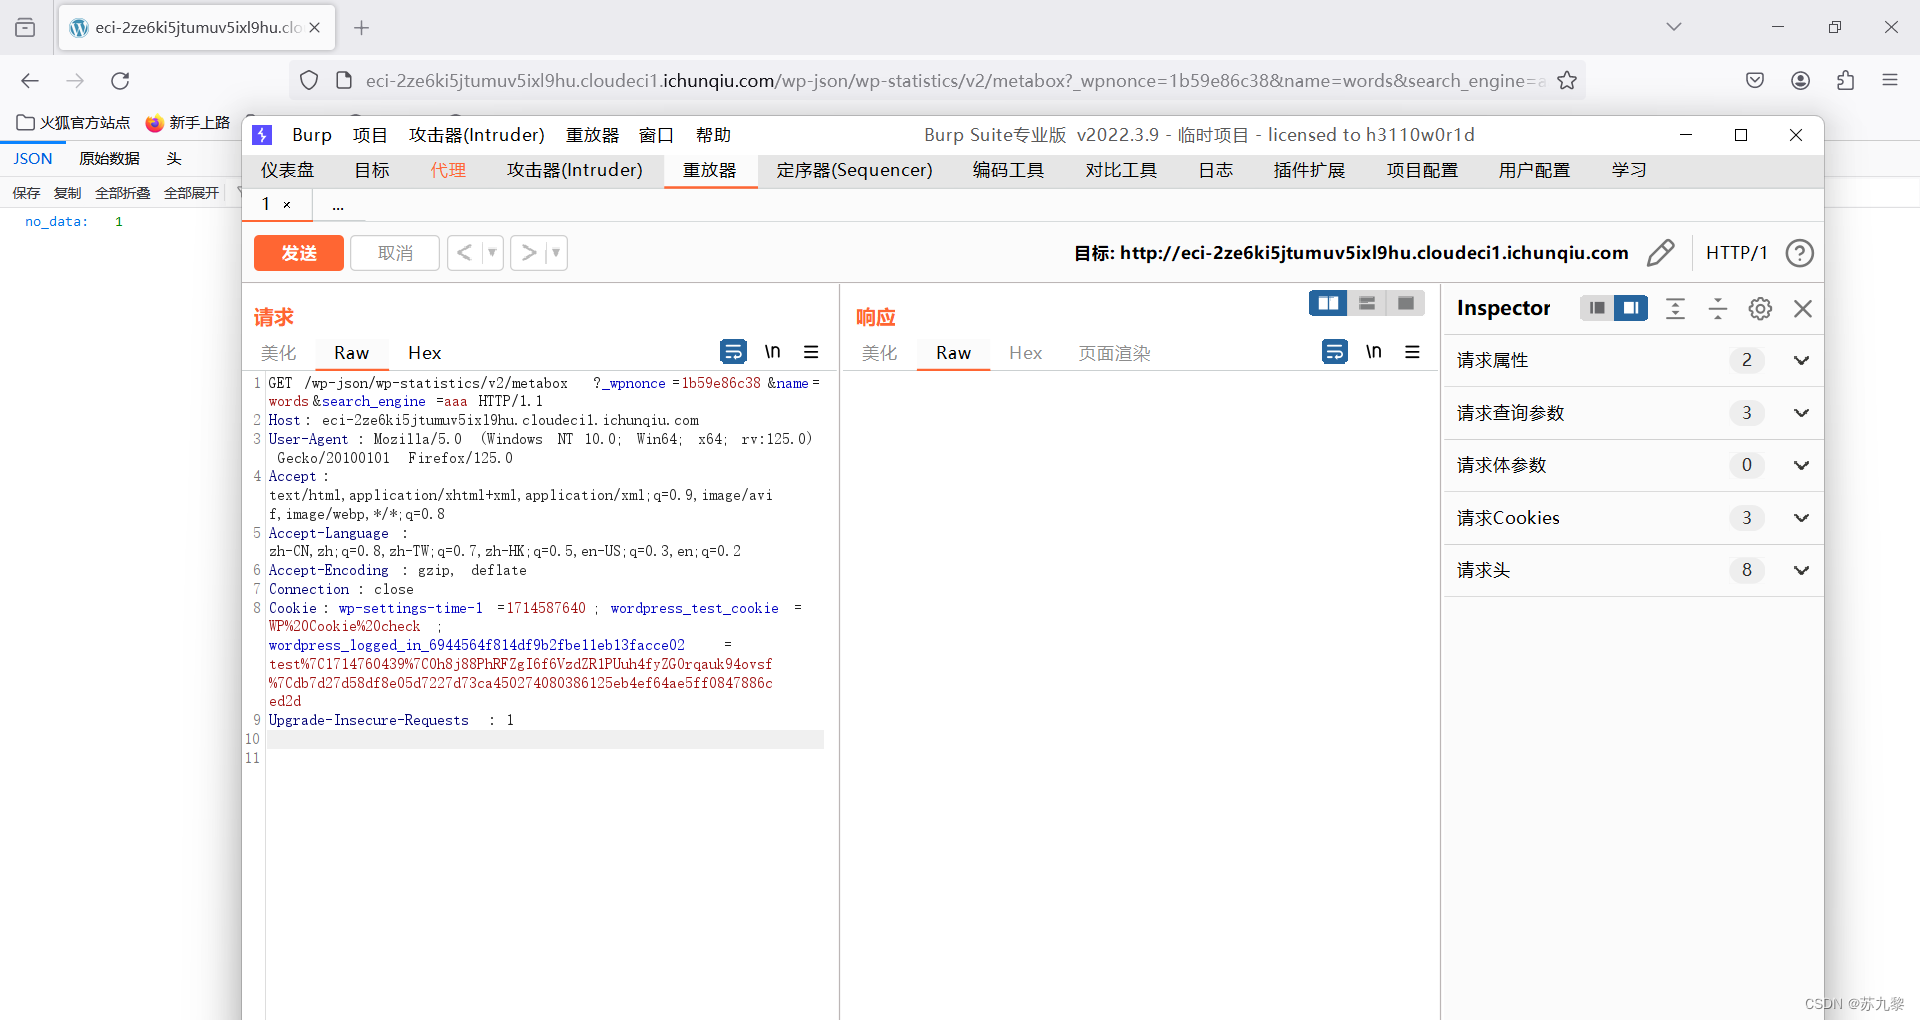Switch to 仪表盘 tab

click(288, 170)
